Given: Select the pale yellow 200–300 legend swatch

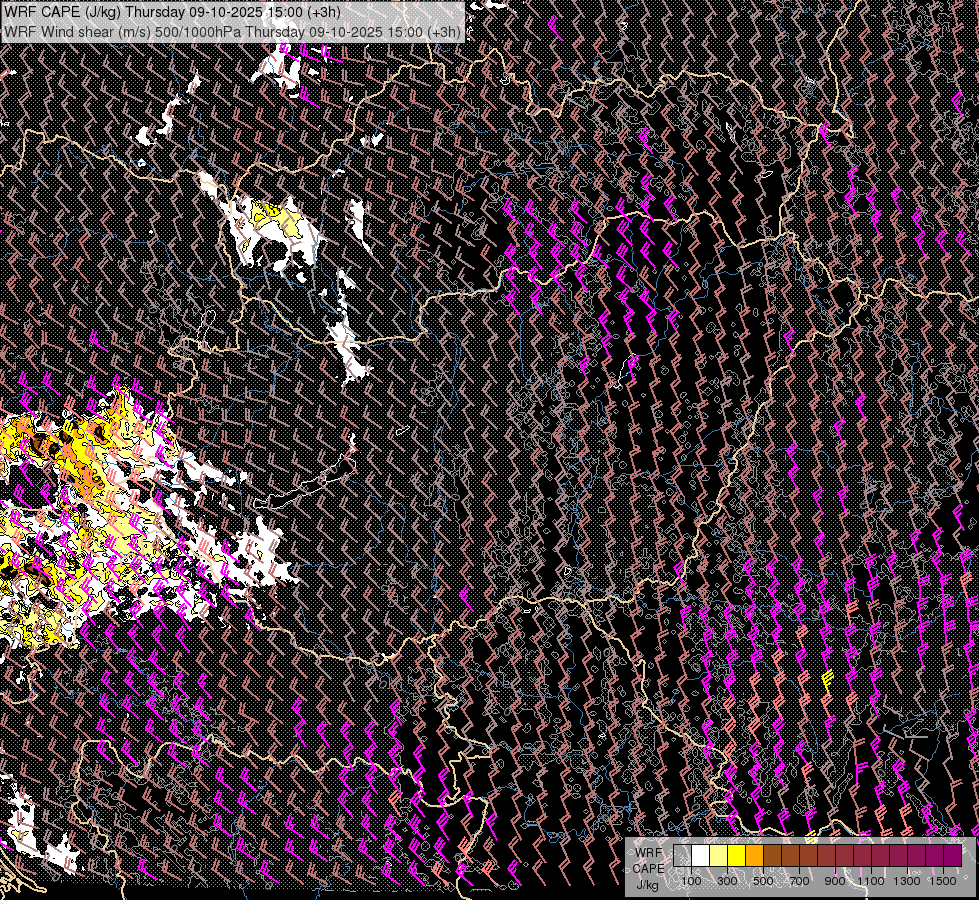Looking at the screenshot, I should coord(719,856).
